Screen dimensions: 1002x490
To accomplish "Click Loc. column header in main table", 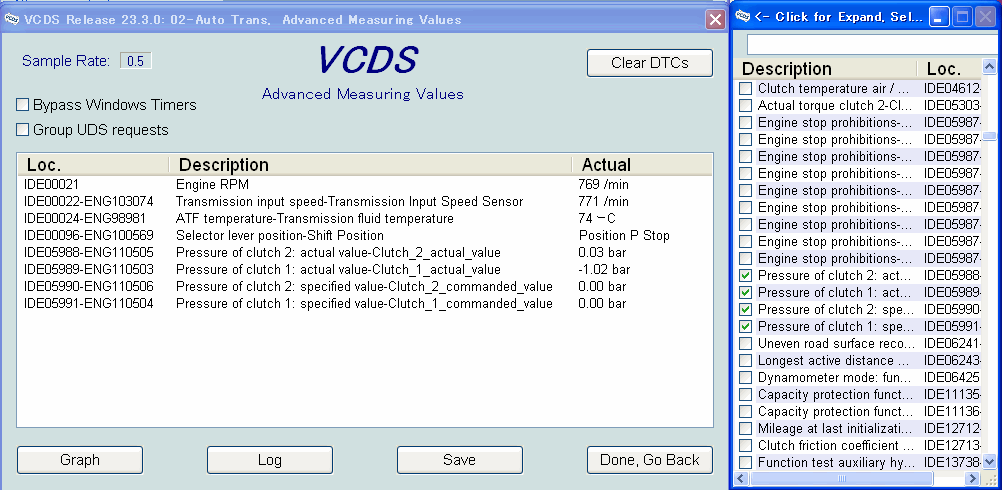I will point(92,165).
